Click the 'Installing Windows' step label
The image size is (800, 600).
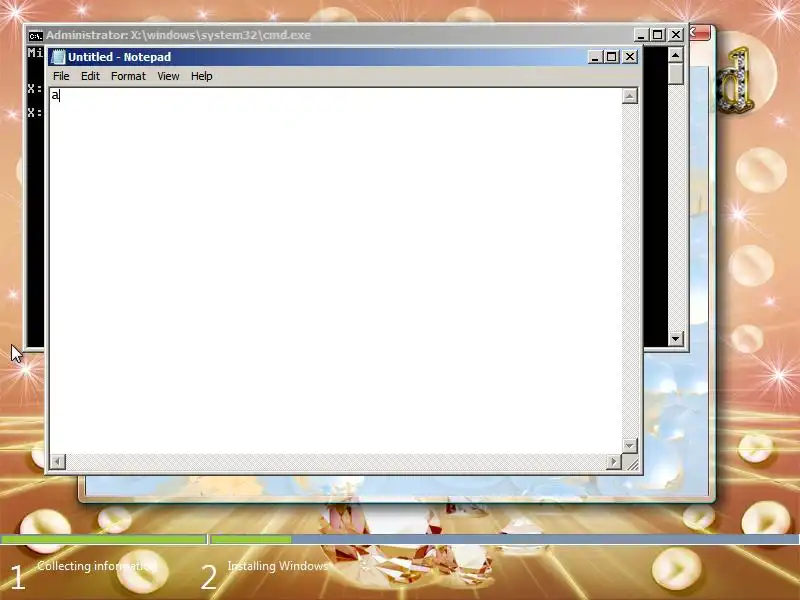pos(278,566)
